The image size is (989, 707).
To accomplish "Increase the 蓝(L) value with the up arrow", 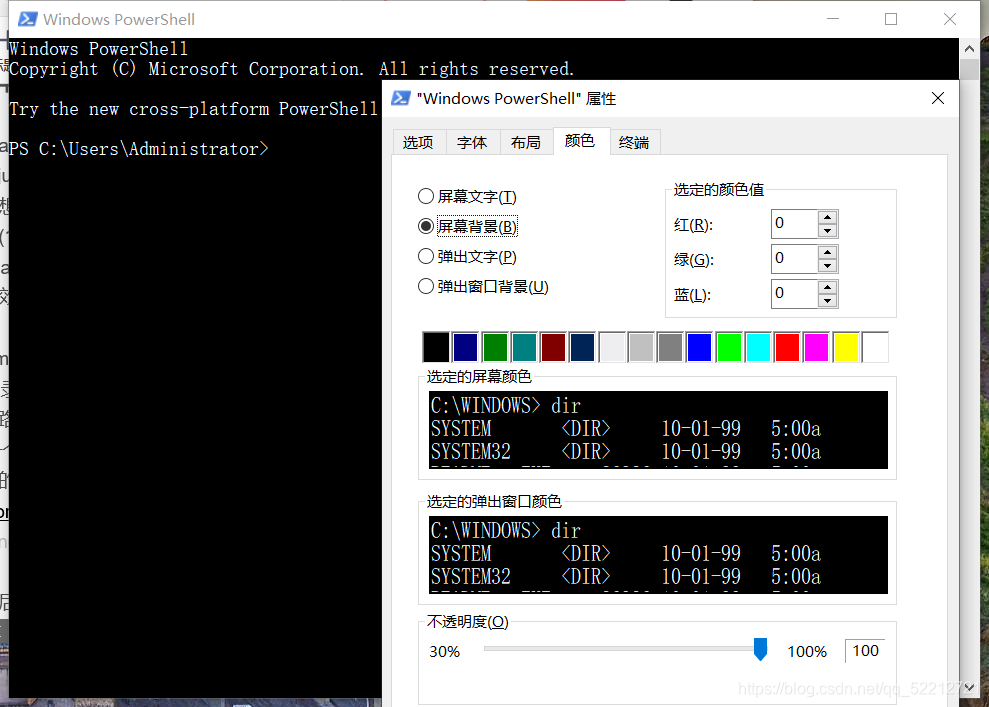I will pyautogui.click(x=827, y=288).
